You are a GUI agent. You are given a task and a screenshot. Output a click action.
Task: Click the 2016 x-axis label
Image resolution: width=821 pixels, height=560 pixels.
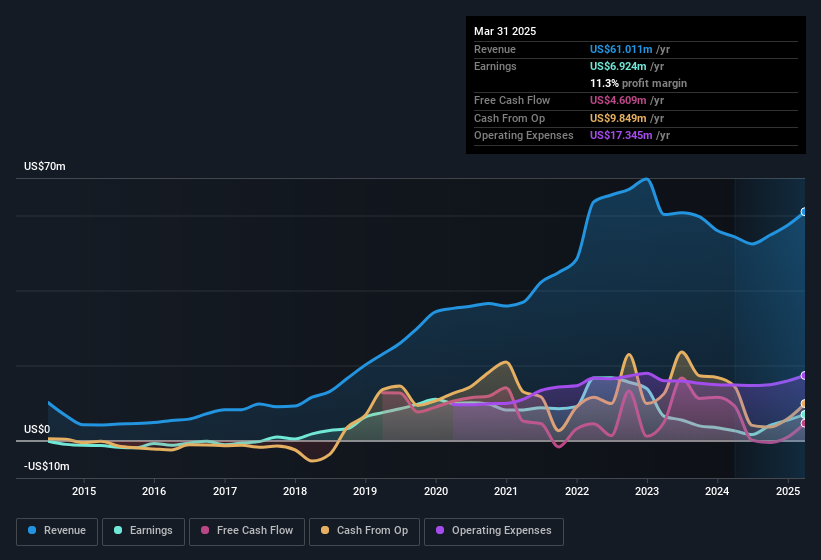(154, 491)
